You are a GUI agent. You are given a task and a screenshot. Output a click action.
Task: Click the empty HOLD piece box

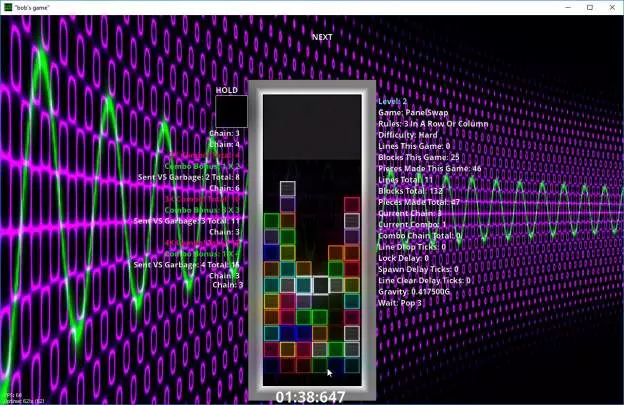[x=231, y=111]
